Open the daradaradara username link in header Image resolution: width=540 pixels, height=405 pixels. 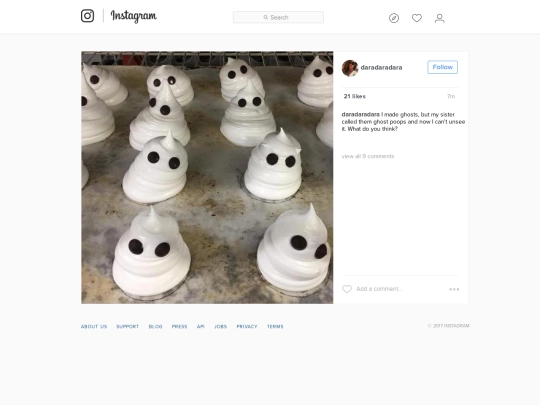pos(381,68)
